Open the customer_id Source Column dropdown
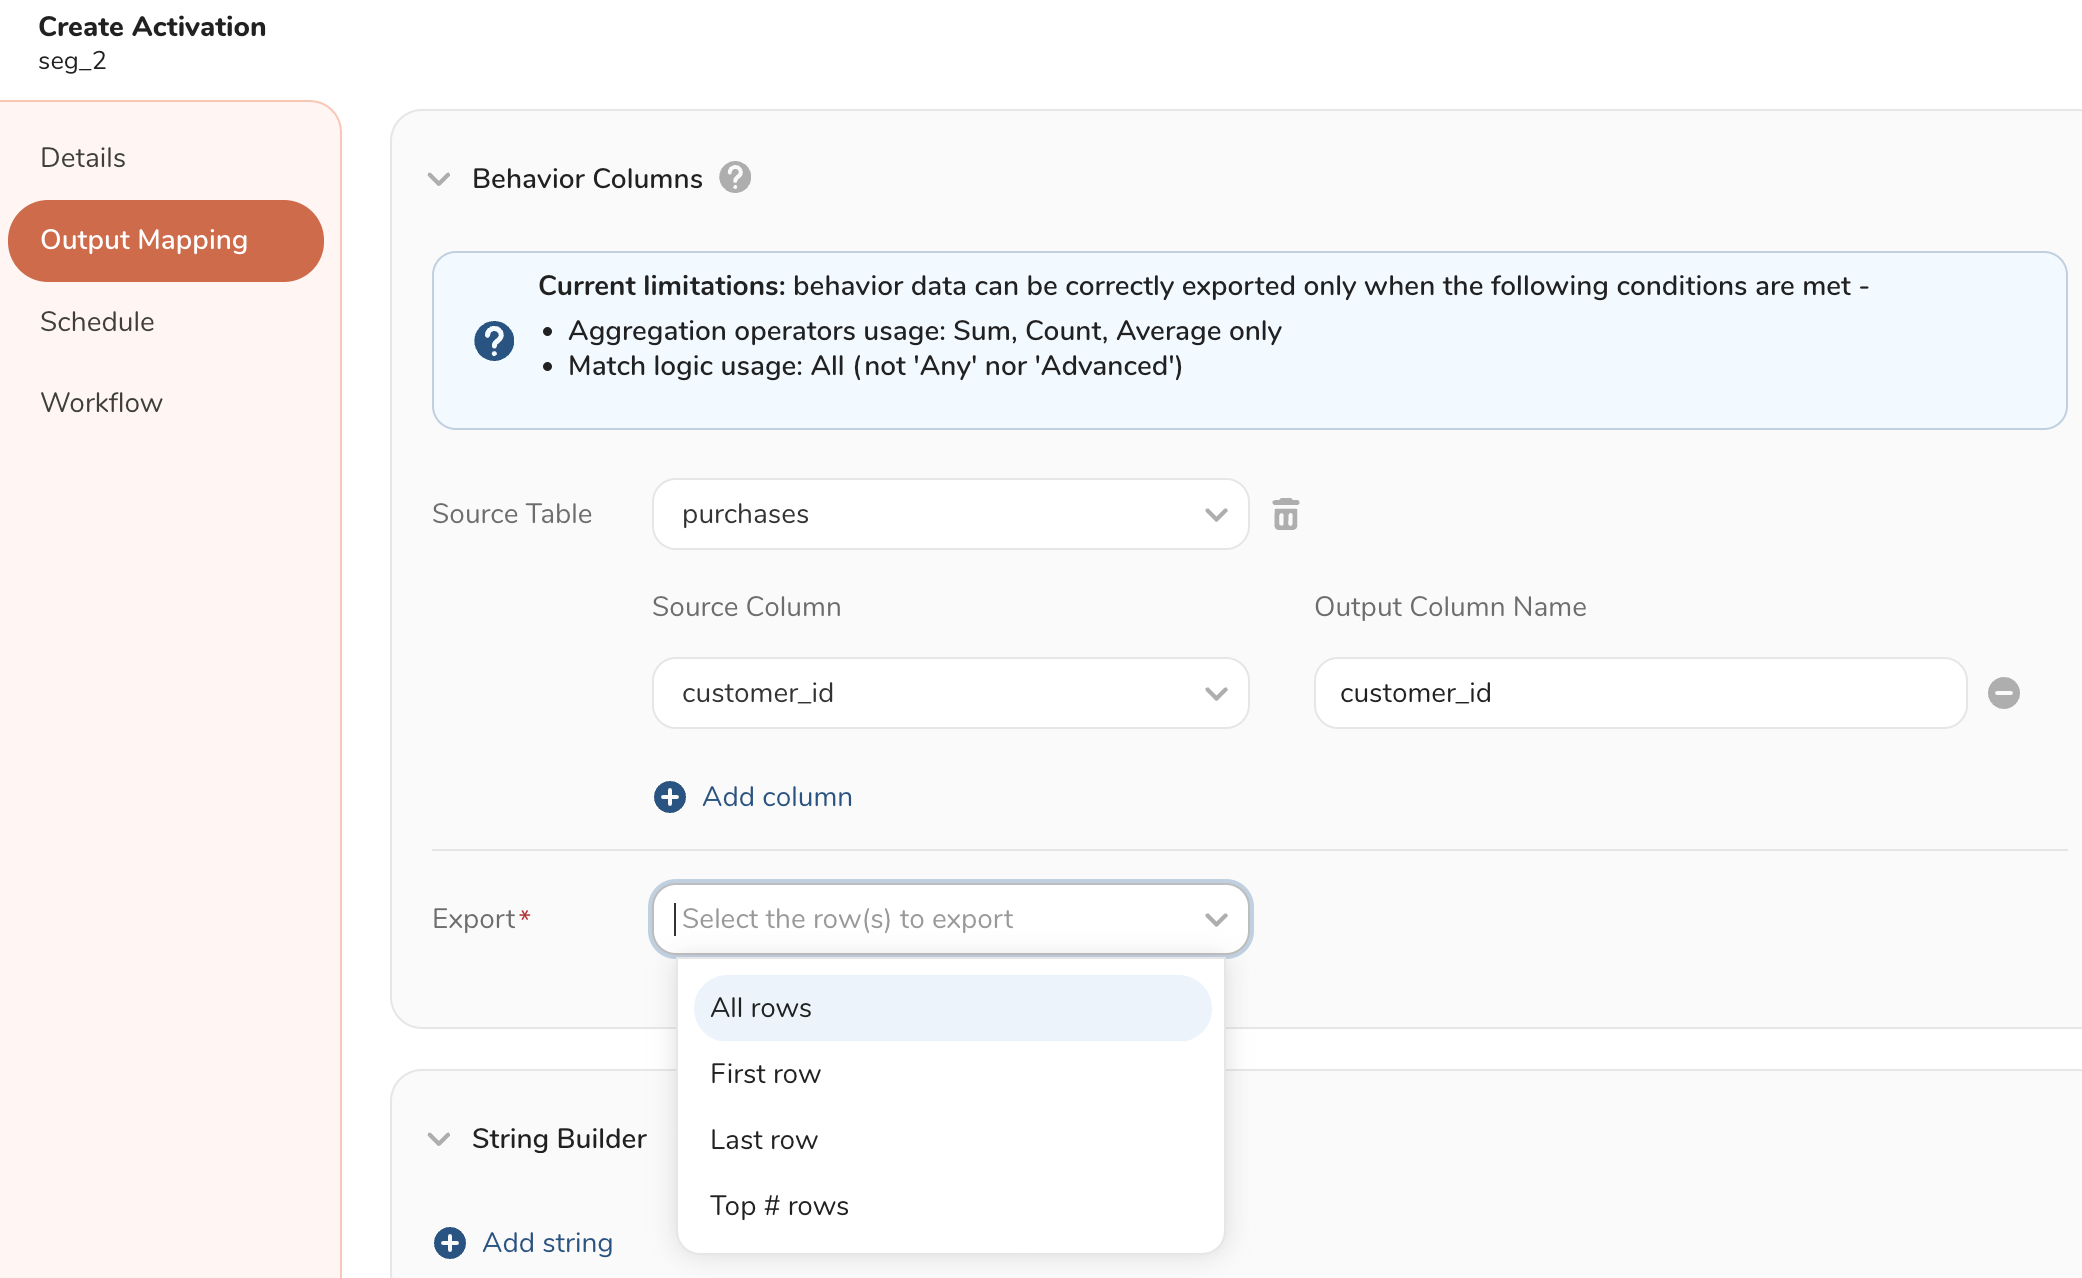The width and height of the screenshot is (2082, 1278). coord(950,693)
